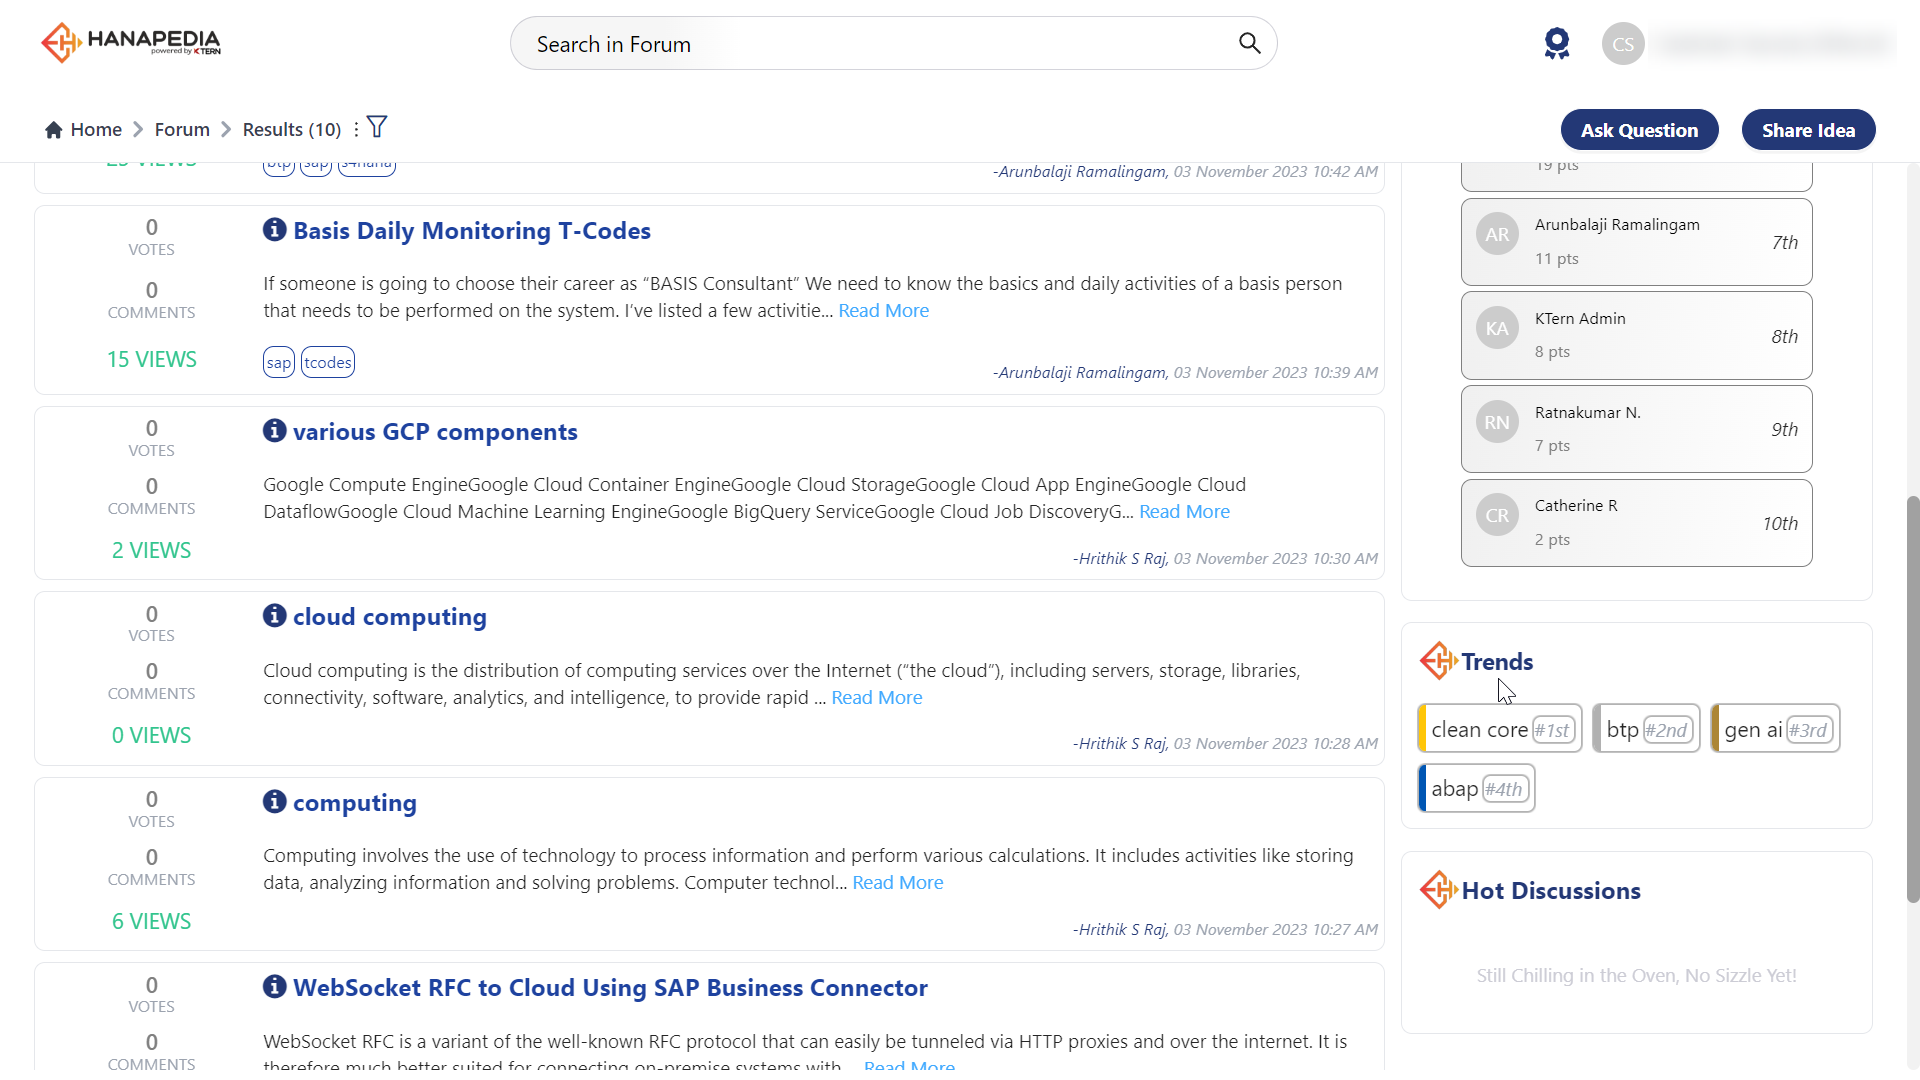The width and height of the screenshot is (1920, 1080).
Task: Read More on computing post
Action: 898,883
